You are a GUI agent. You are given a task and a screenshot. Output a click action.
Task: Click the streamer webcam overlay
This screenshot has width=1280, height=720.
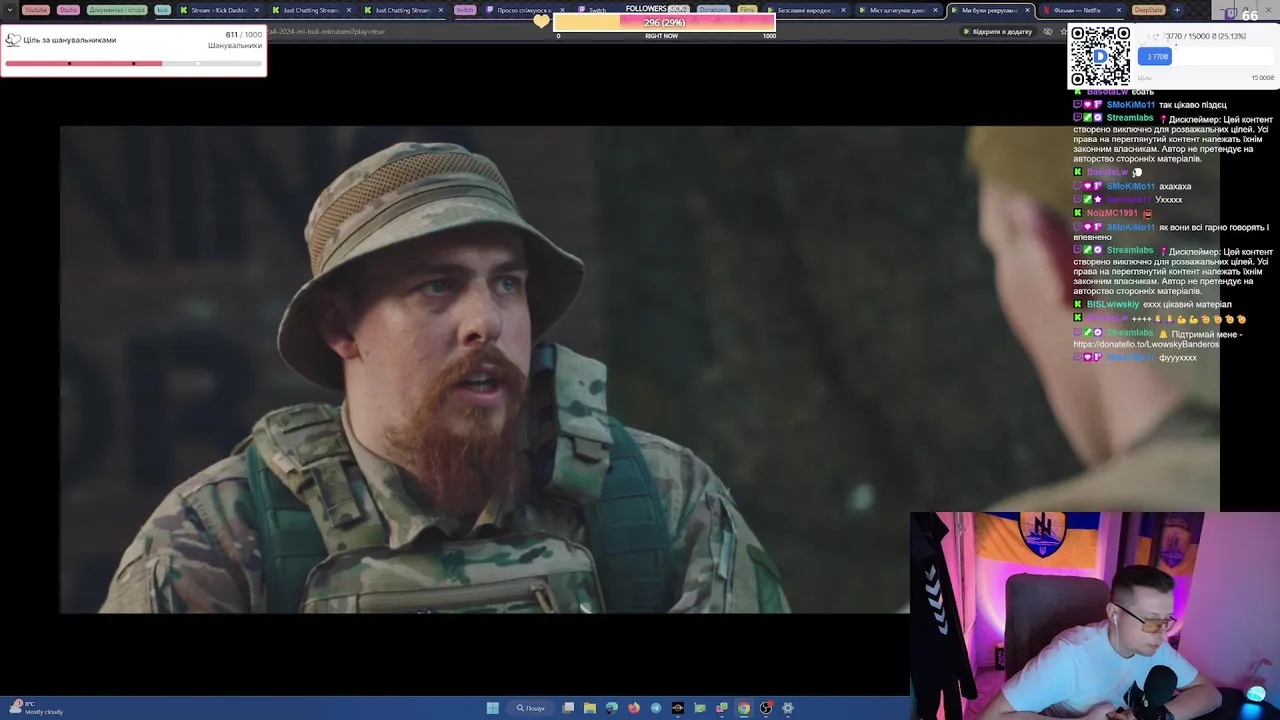pos(1095,616)
